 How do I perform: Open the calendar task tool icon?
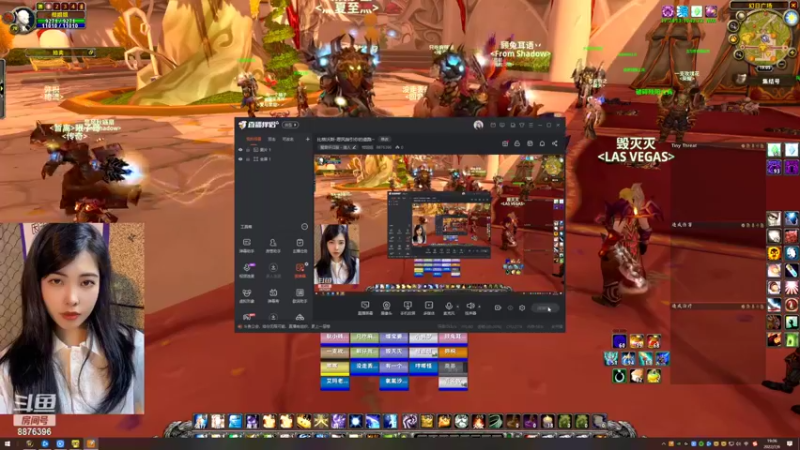(299, 245)
